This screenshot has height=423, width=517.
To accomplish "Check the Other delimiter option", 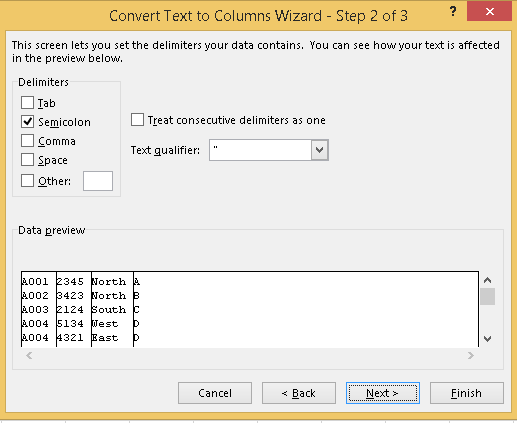I will [x=27, y=181].
